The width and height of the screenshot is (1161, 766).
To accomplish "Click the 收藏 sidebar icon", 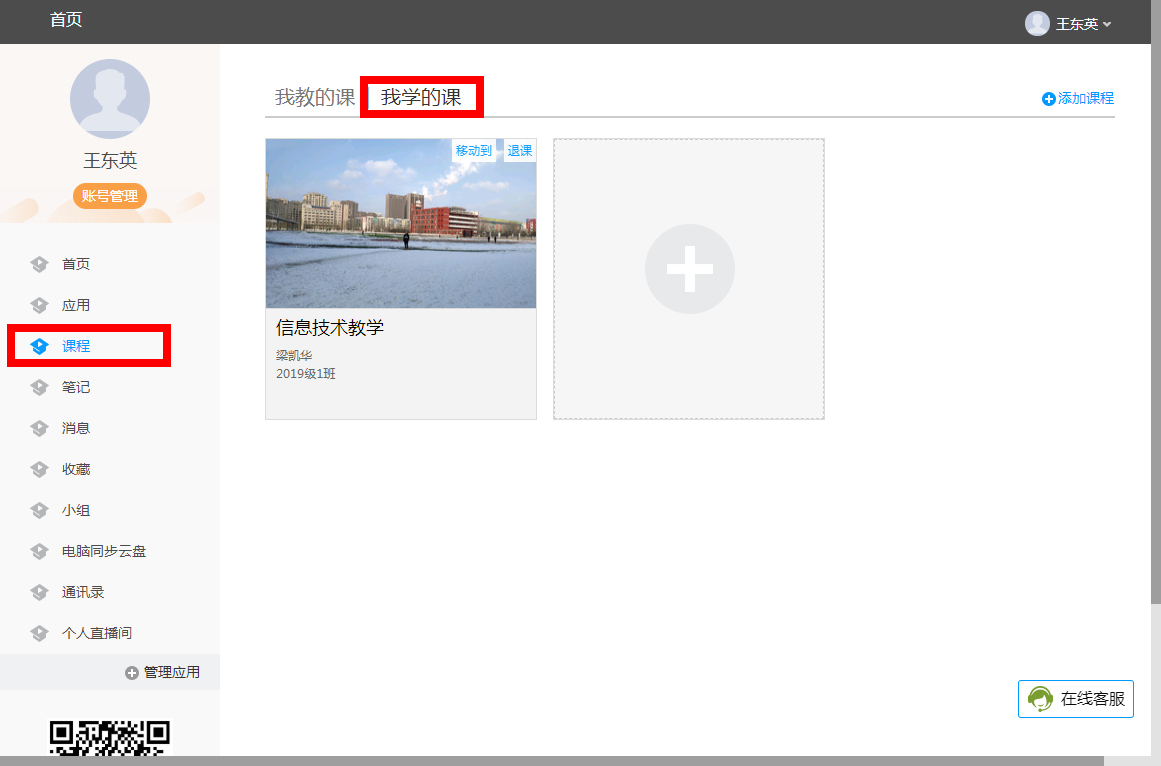I will 39,469.
